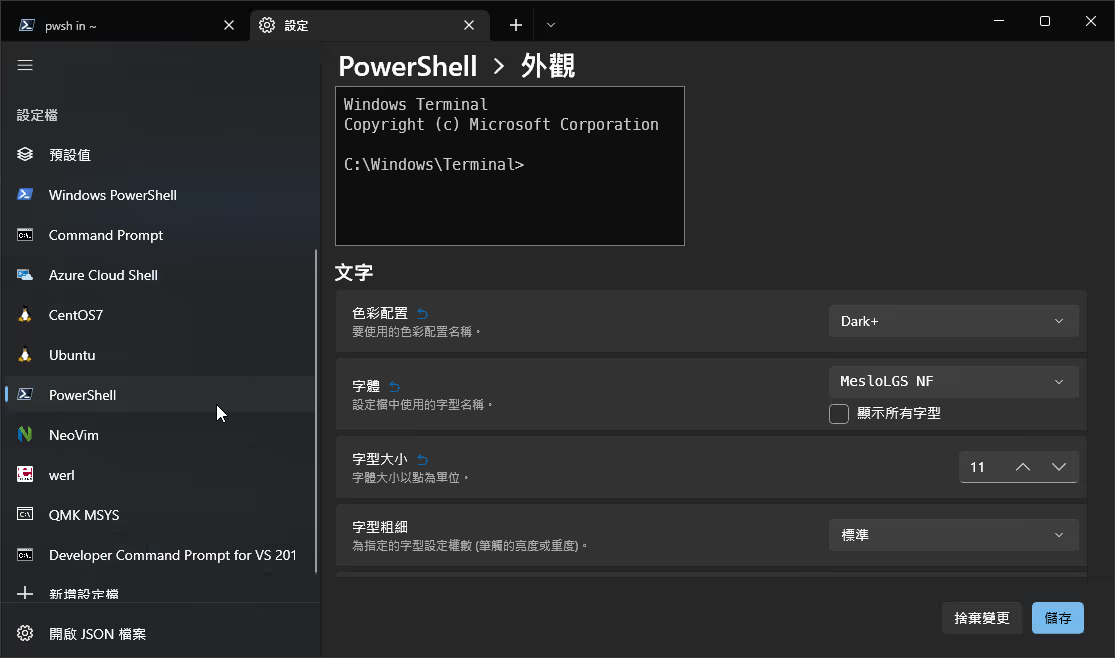This screenshot has width=1115, height=658.
Task: Open the 標準 font weight dropdown
Action: pyautogui.click(x=952, y=534)
